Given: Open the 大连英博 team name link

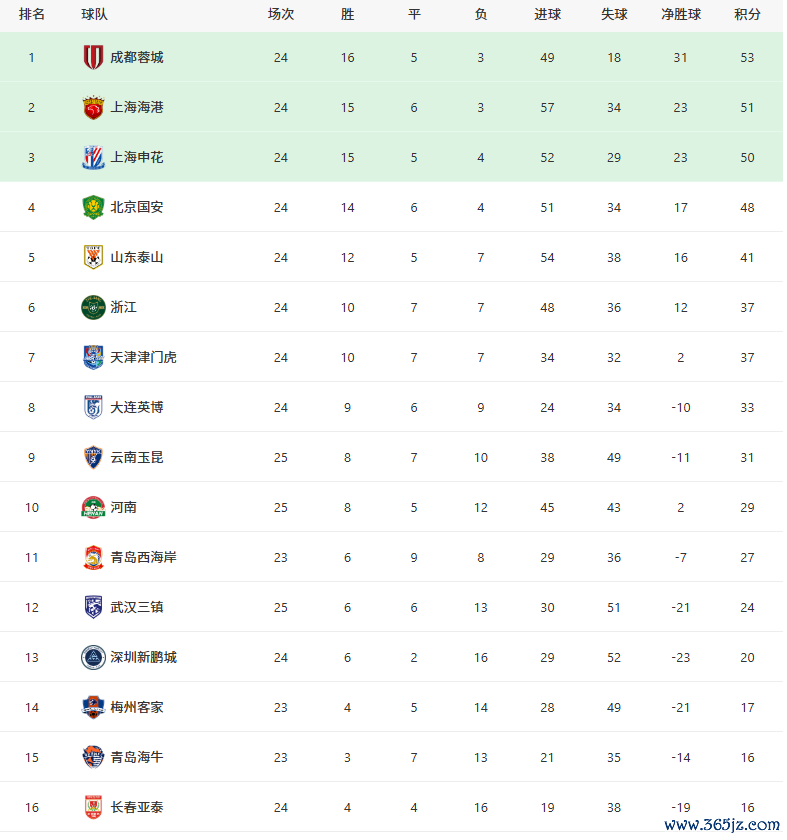Looking at the screenshot, I should click(137, 407).
